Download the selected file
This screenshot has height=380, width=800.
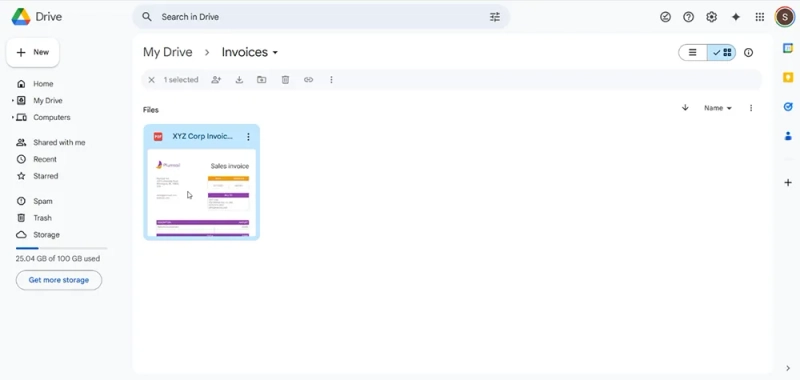[239, 80]
